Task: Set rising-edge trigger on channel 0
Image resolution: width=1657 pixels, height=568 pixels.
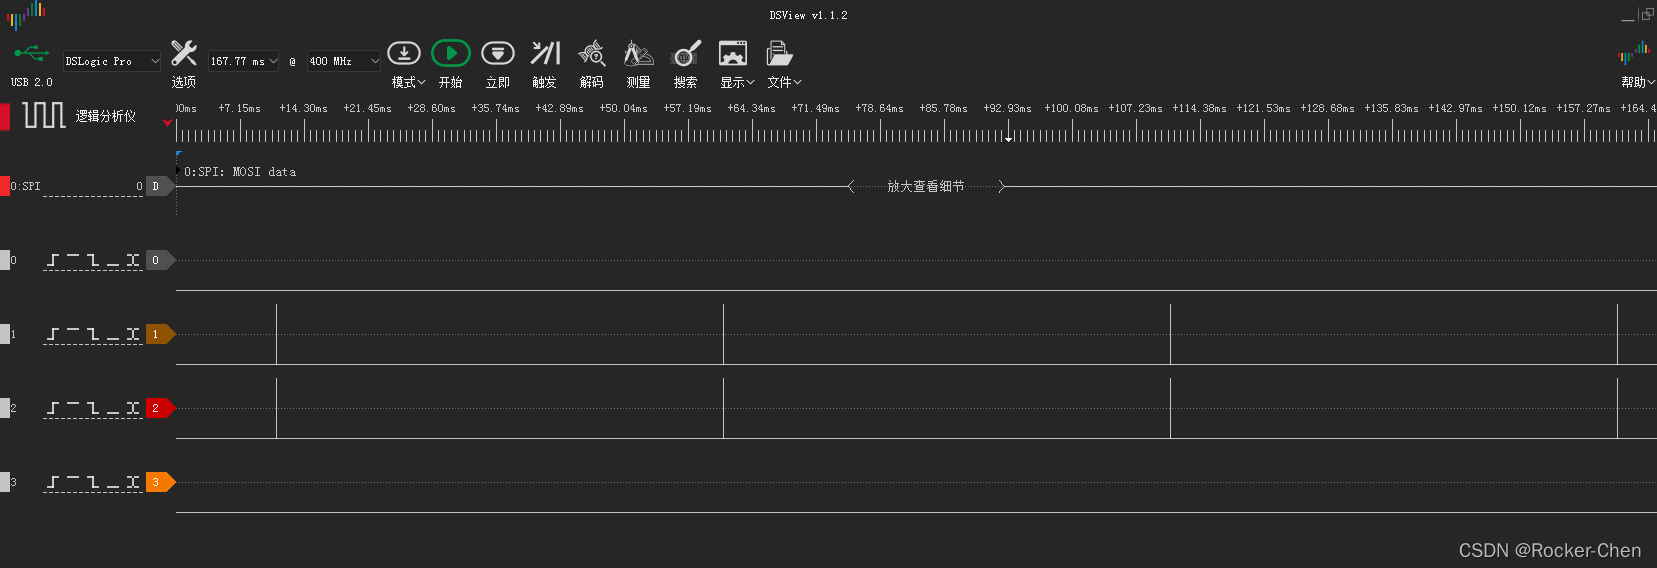Action: 53,260
